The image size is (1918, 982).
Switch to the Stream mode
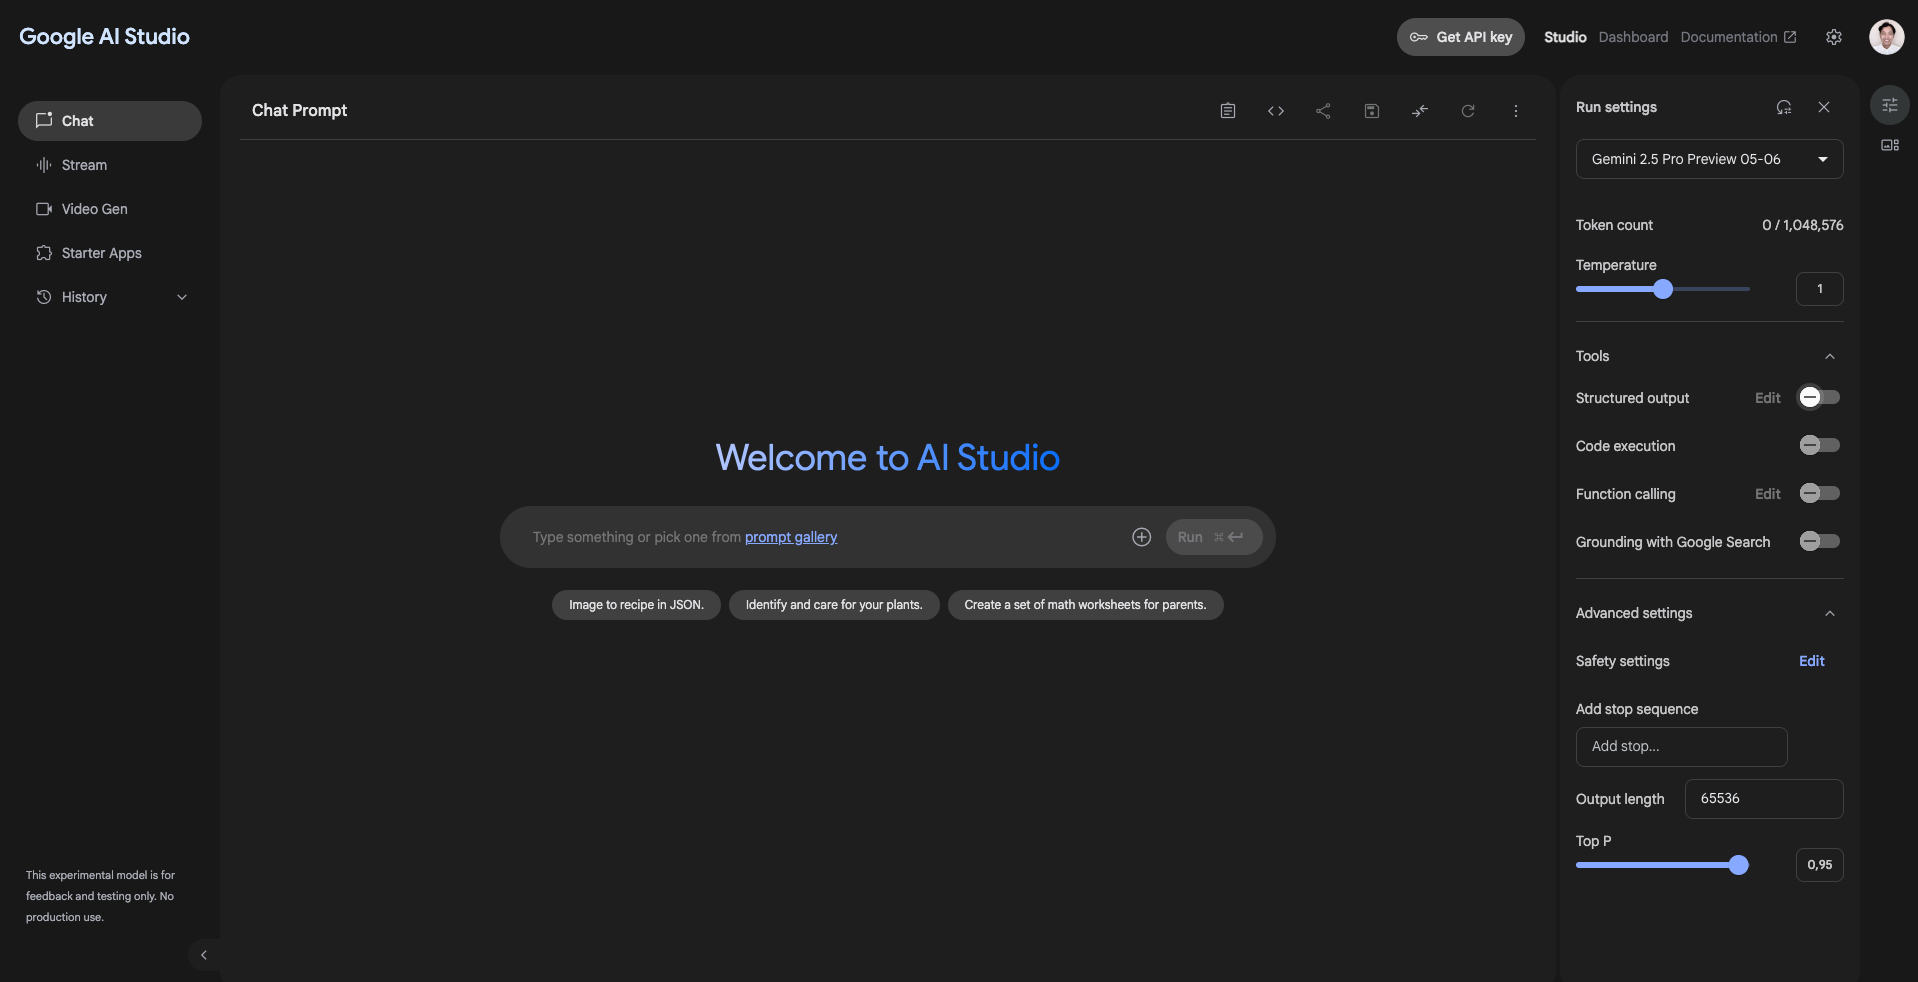click(x=84, y=165)
